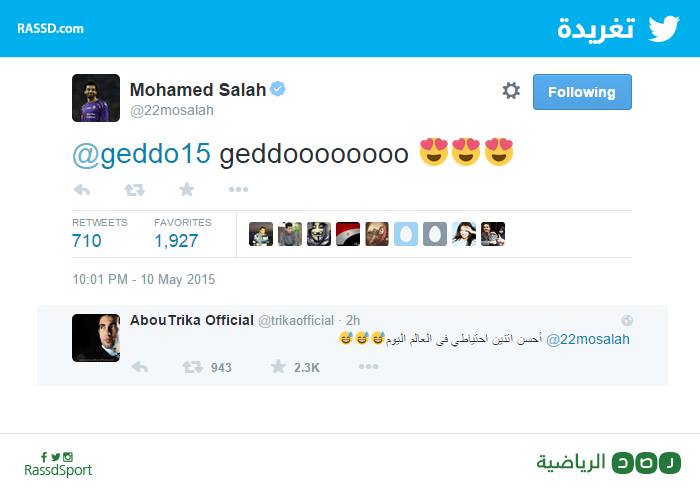The width and height of the screenshot is (700, 491).
Task: Reply to Mohamed Salah's tweet
Action: click(82, 189)
